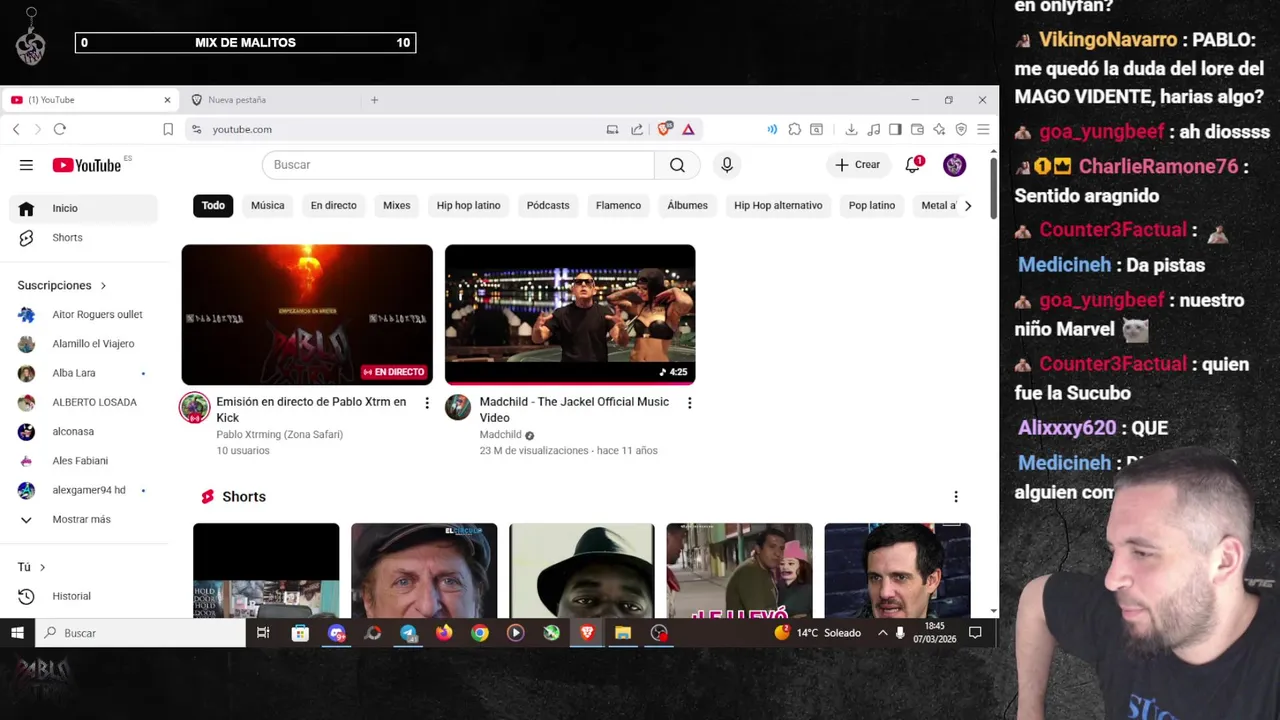The height and width of the screenshot is (720, 1280).
Task: Open the browser main menu
Action: point(983,129)
